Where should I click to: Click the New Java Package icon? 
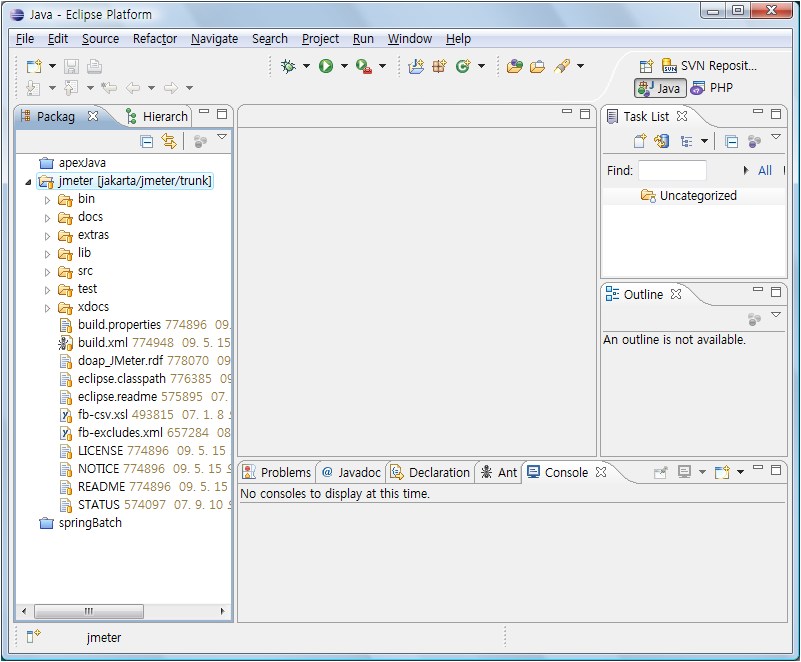click(x=439, y=66)
